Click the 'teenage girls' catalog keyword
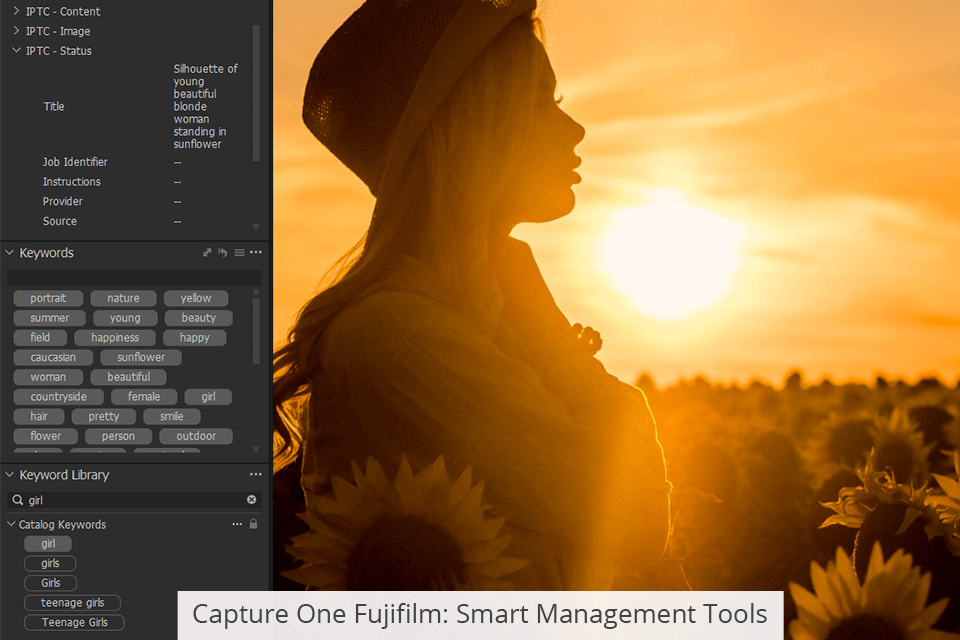 [73, 603]
